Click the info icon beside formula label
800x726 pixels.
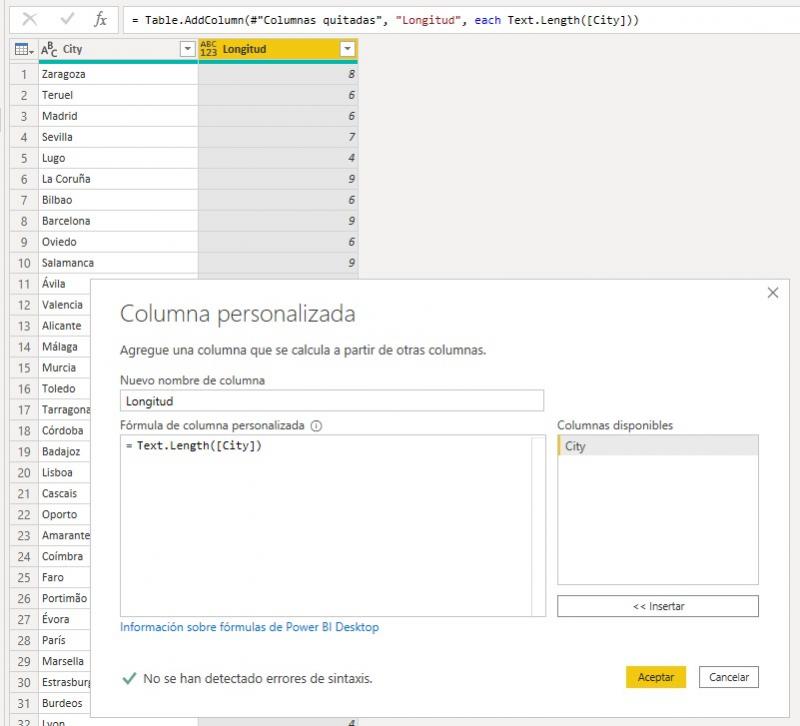(317, 425)
